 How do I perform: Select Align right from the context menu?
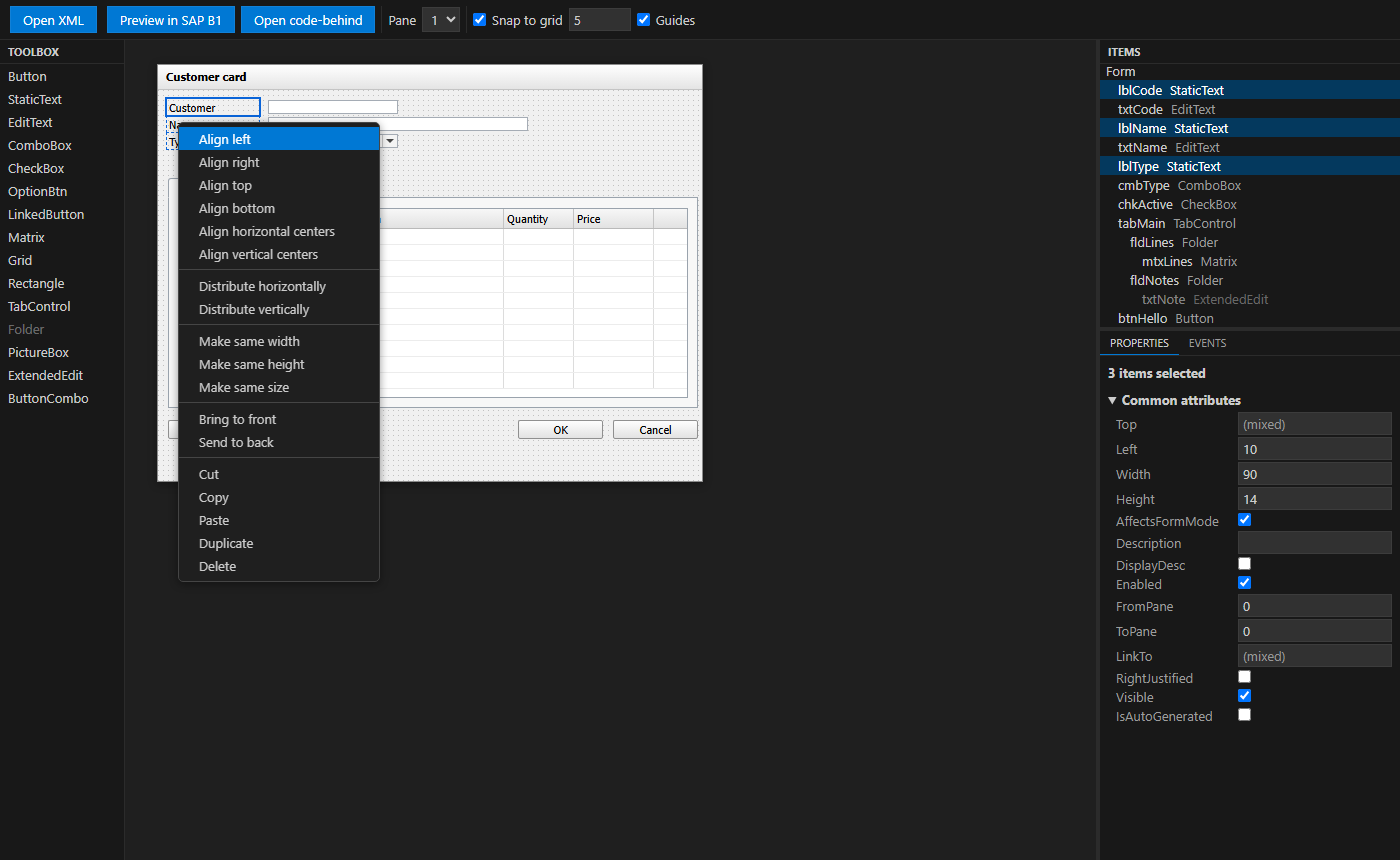[x=279, y=163]
